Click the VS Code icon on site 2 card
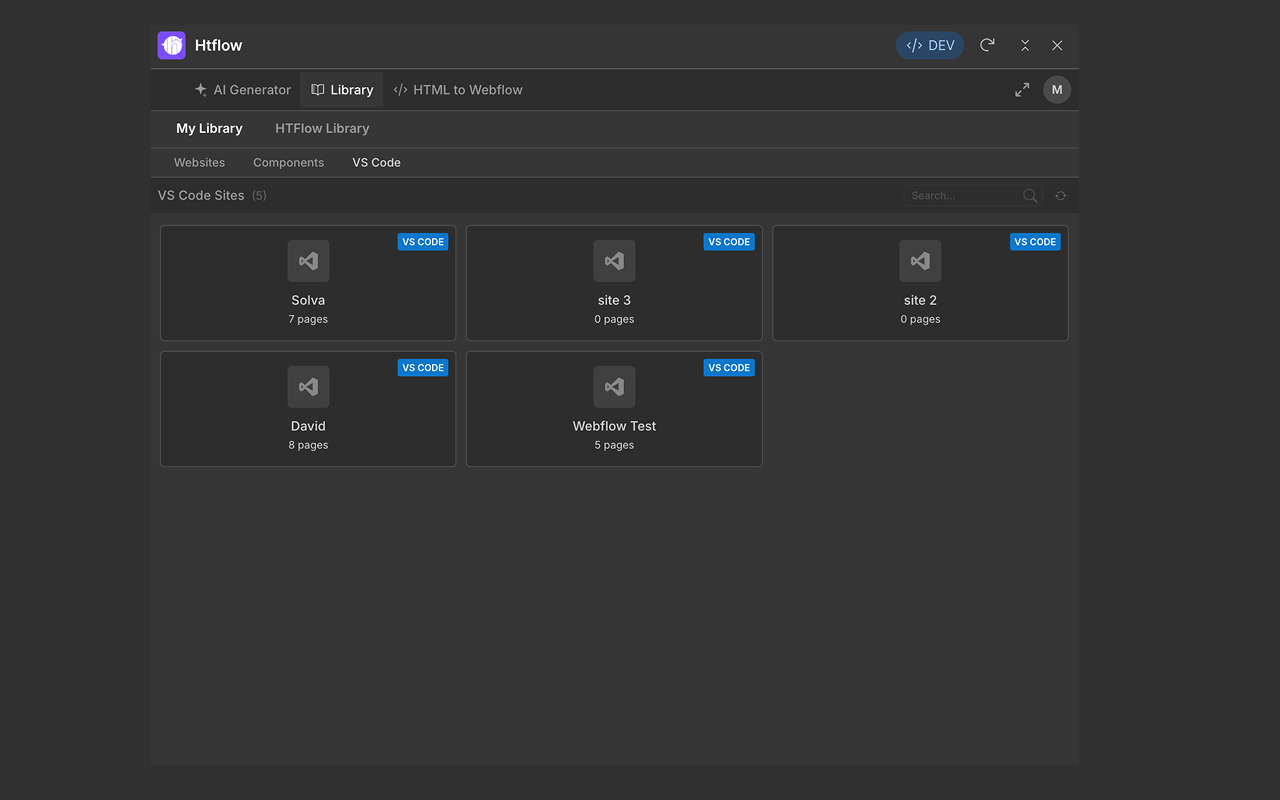This screenshot has width=1280, height=800. [920, 261]
